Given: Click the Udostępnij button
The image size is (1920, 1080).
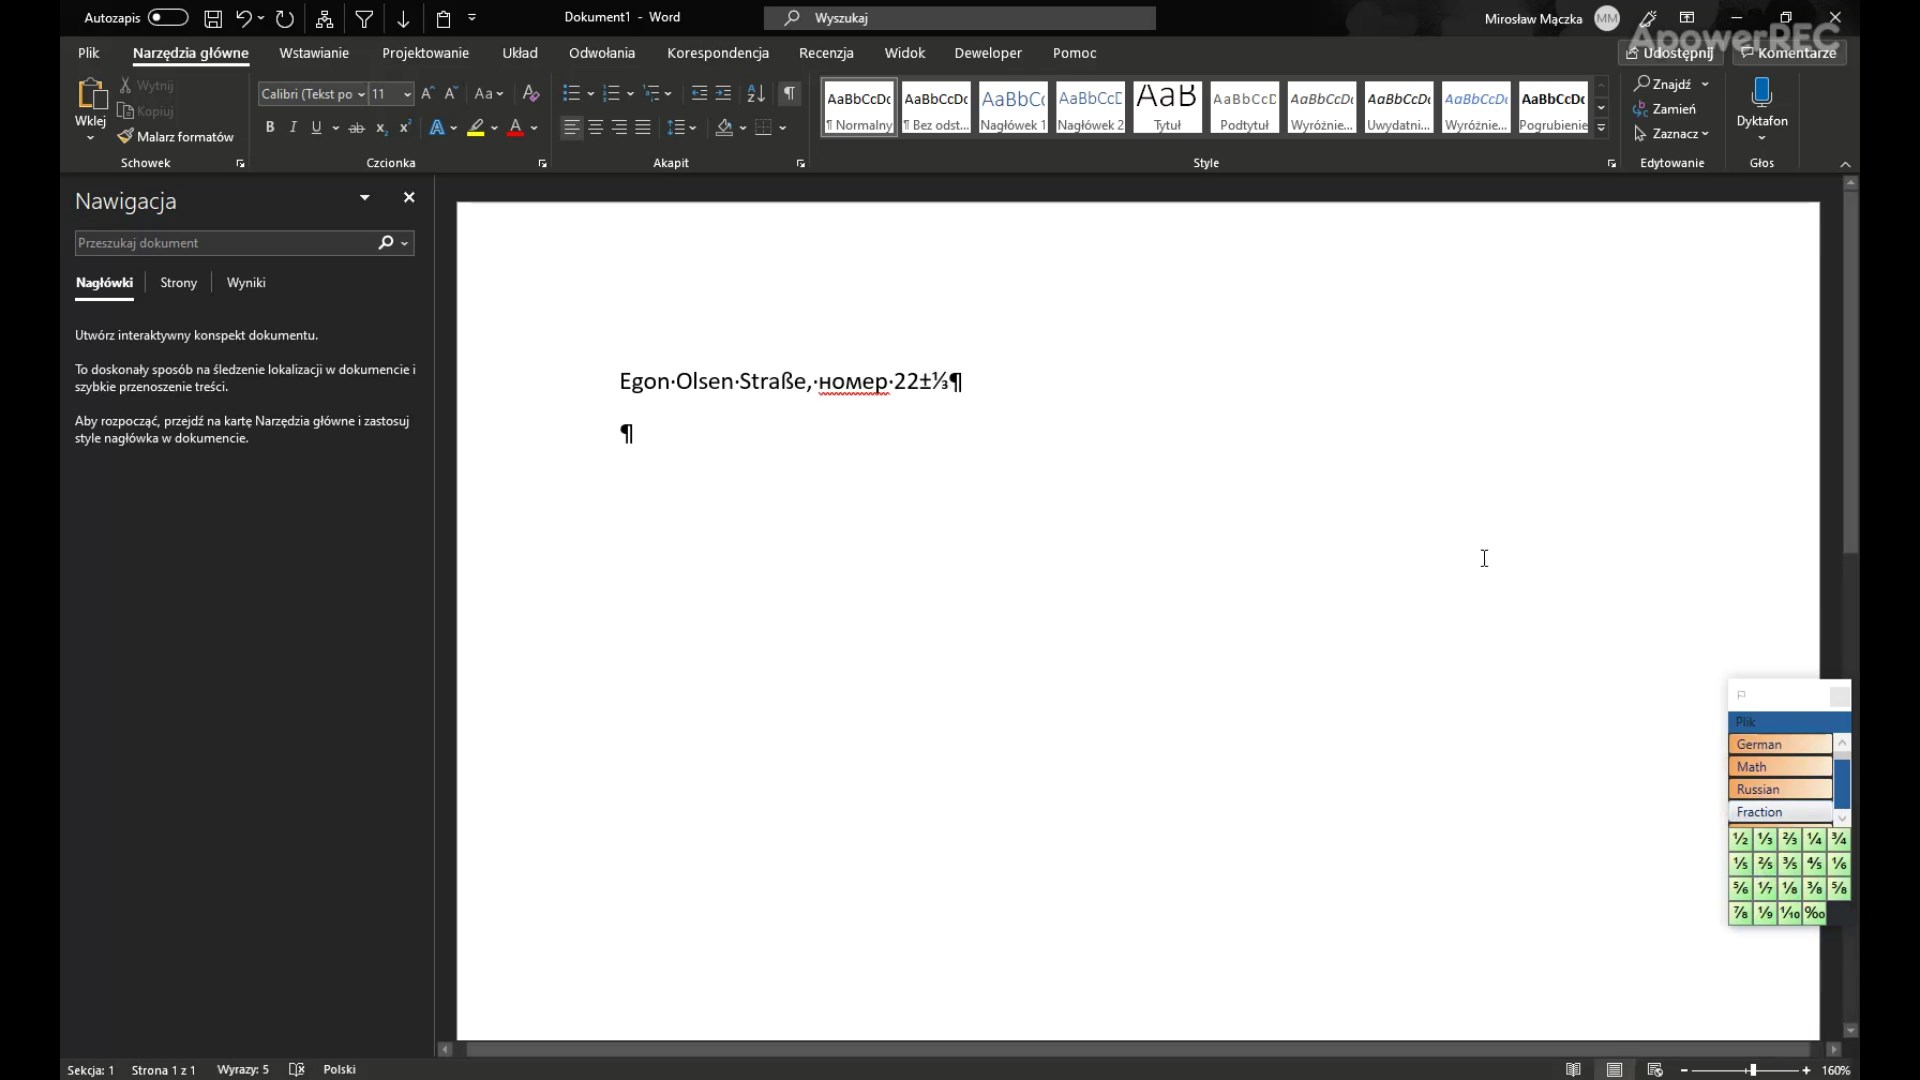Looking at the screenshot, I should (x=1669, y=53).
